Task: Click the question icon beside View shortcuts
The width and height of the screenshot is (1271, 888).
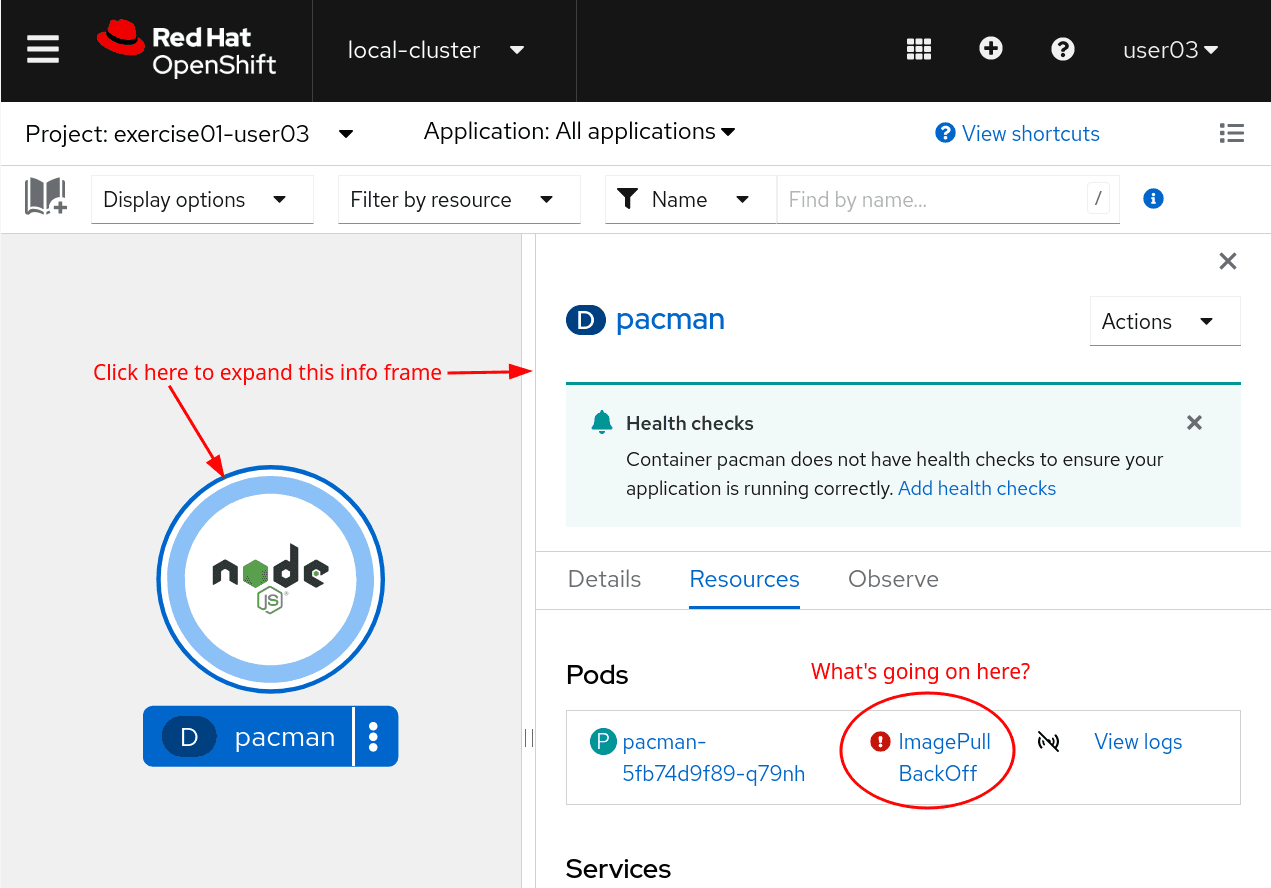Action: click(945, 134)
